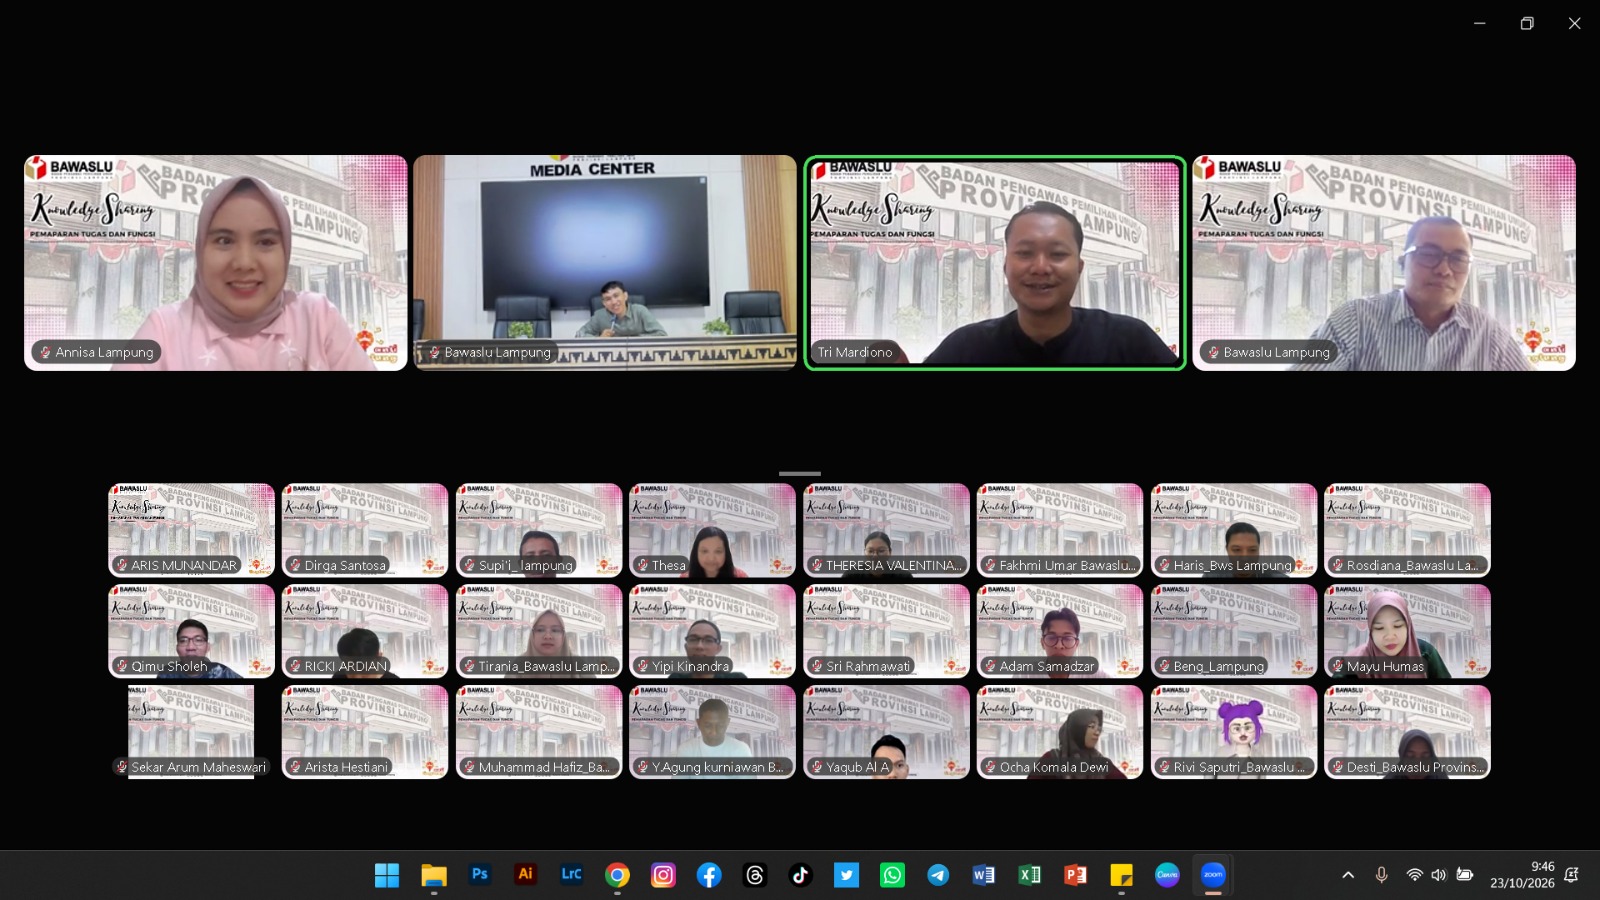
Task: Select Annisa Lampung's video tile
Action: [216, 263]
